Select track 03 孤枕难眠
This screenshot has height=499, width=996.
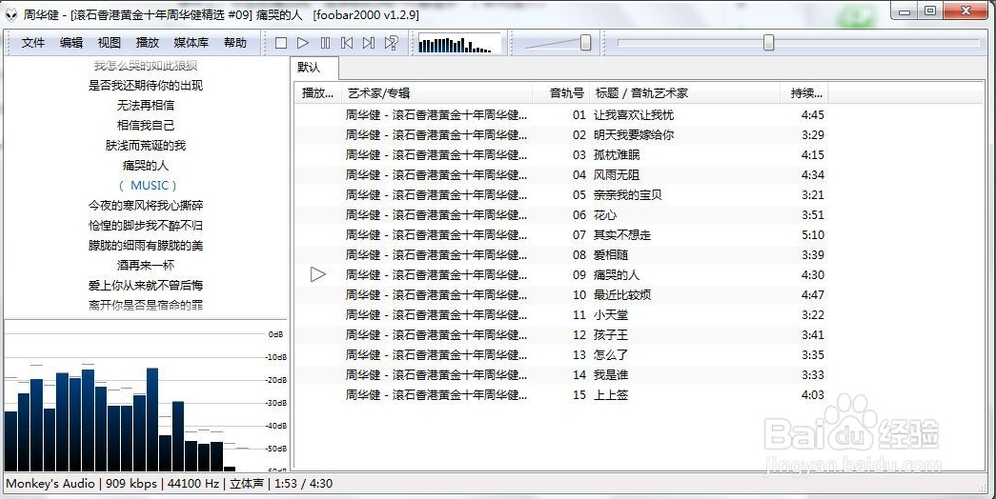pos(562,155)
